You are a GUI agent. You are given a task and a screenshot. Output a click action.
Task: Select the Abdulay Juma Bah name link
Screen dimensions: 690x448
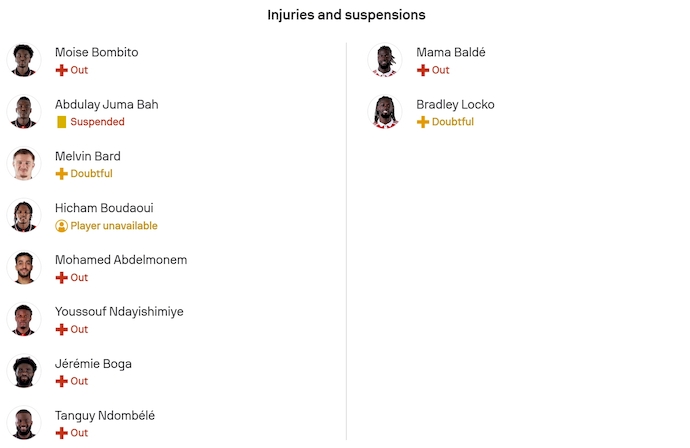tap(106, 104)
